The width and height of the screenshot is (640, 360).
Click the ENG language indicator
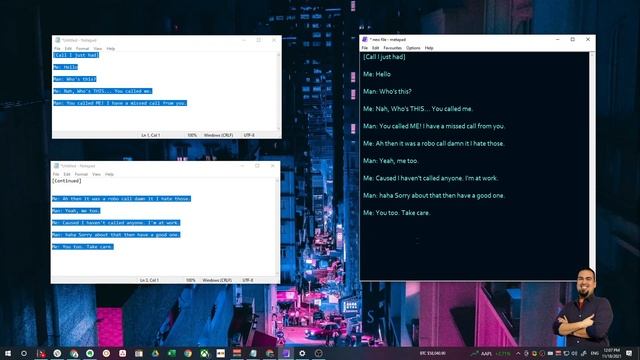pos(595,353)
